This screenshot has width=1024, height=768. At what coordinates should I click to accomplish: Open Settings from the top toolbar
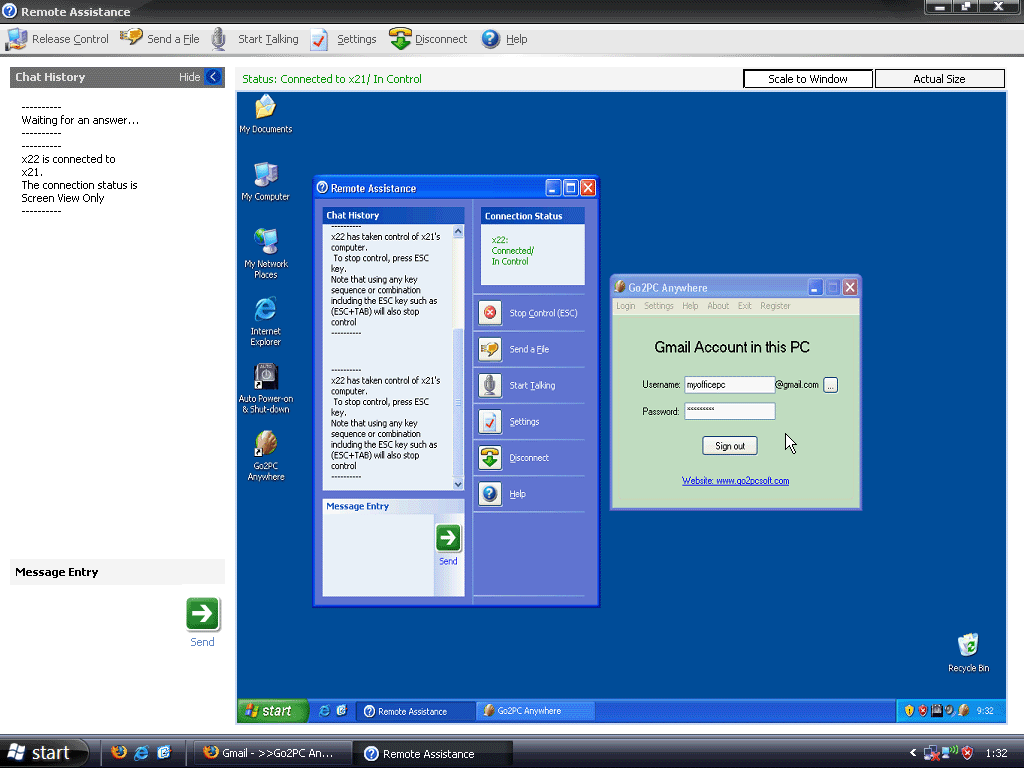tap(344, 39)
